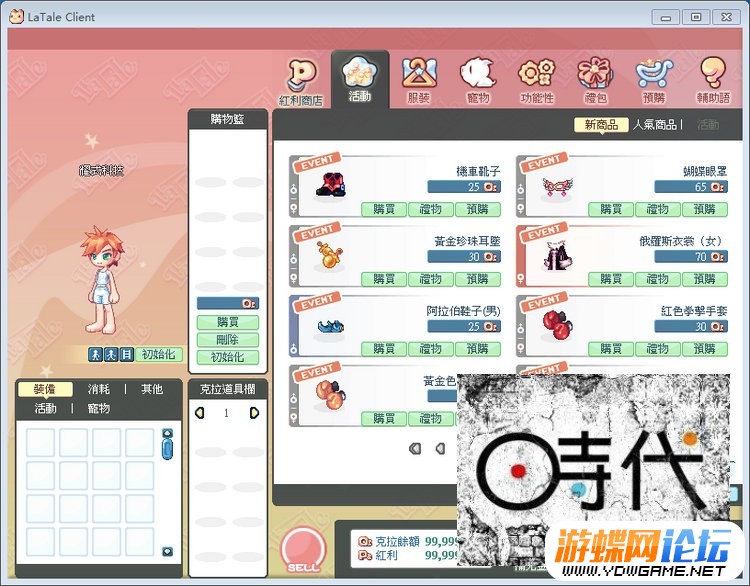Buy the 紅色拳擊手套 with 購買
Viewport: 750px width, 586px height.
tap(611, 349)
